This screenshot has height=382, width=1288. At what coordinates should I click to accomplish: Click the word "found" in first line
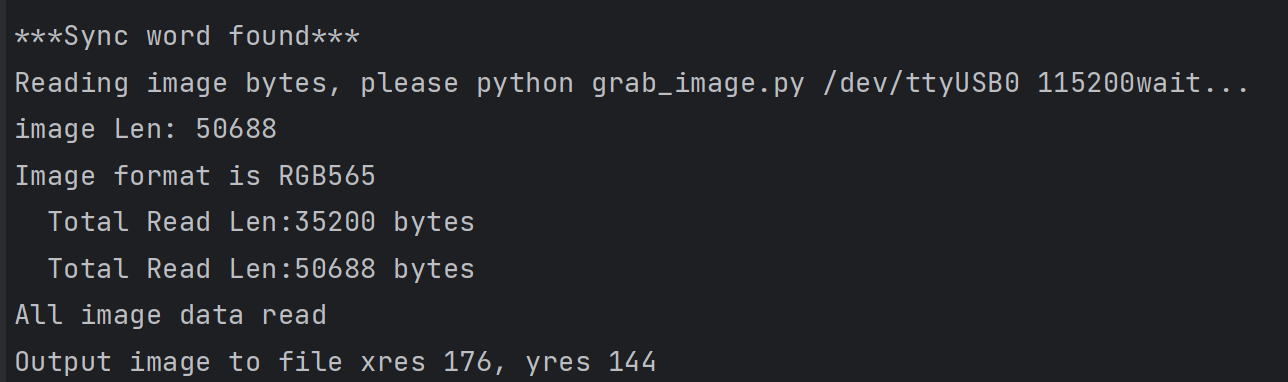(270, 37)
